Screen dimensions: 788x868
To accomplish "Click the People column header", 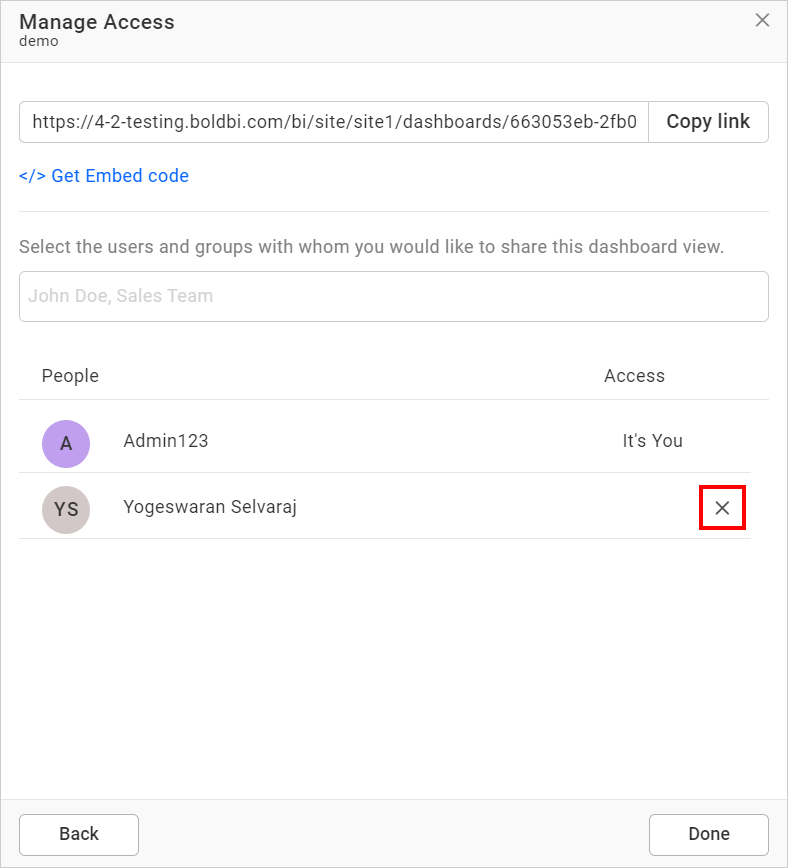I will 70,376.
